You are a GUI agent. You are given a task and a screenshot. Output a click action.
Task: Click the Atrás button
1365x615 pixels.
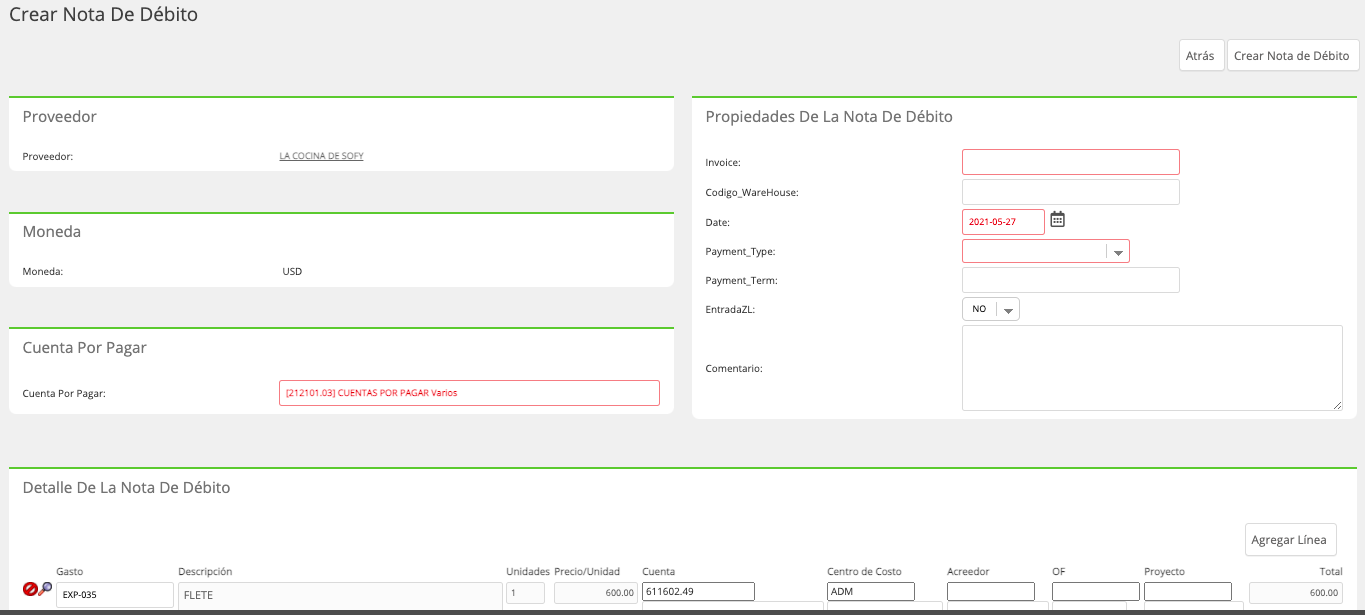(x=1200, y=56)
